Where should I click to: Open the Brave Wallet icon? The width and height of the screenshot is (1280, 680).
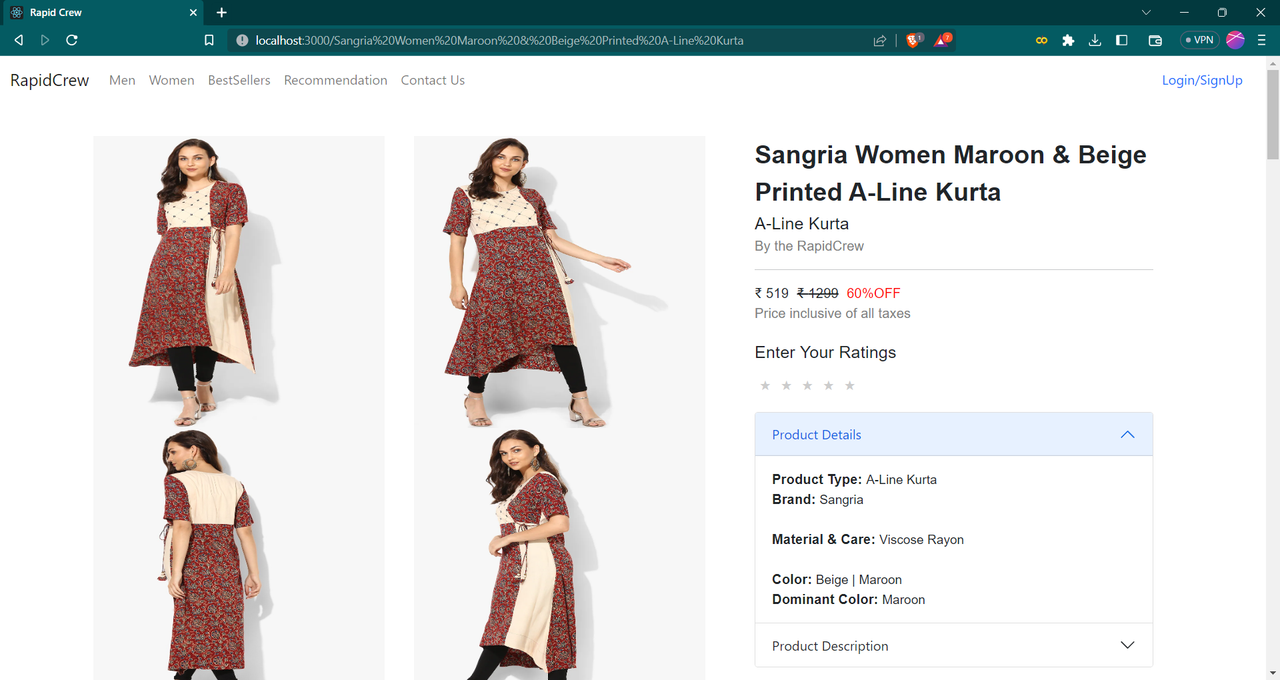point(1155,41)
